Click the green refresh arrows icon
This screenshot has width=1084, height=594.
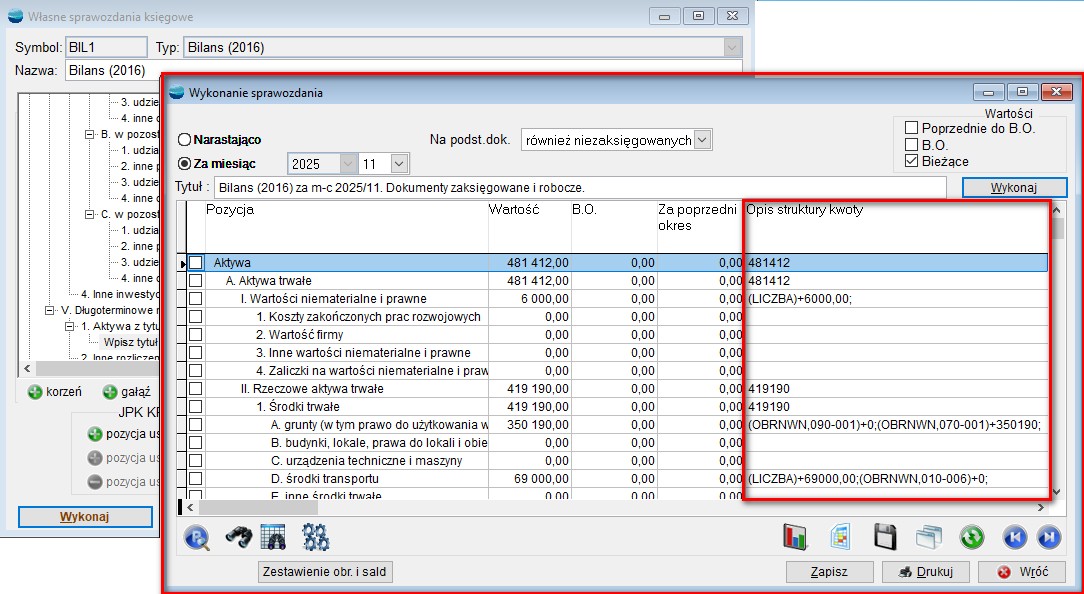click(971, 538)
